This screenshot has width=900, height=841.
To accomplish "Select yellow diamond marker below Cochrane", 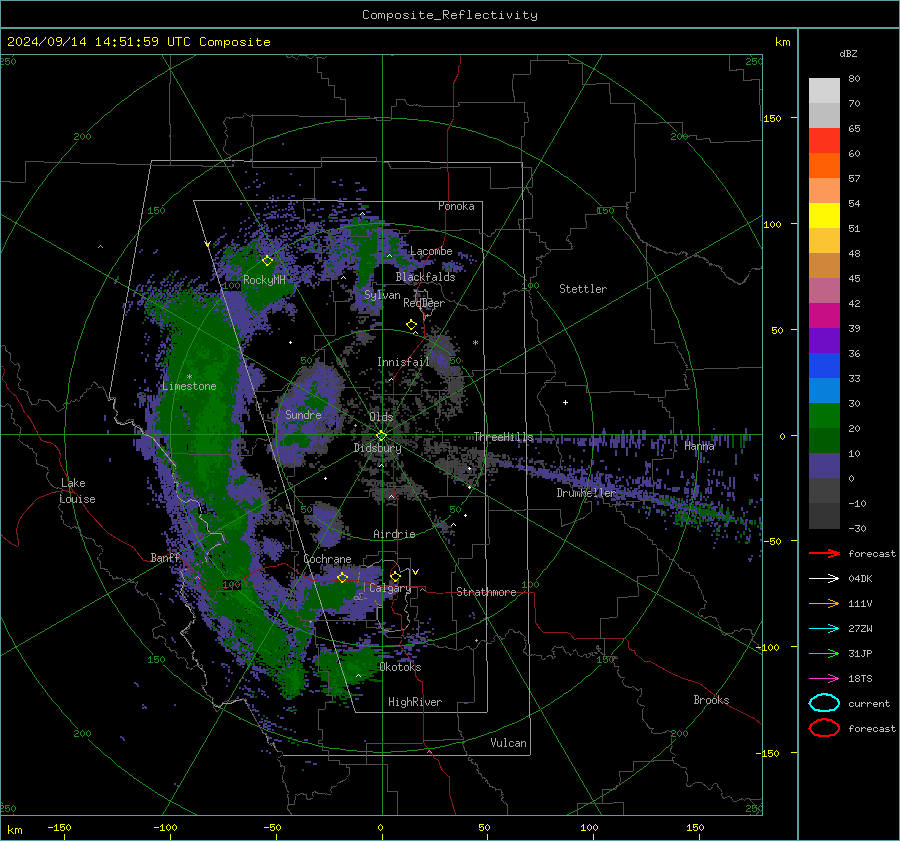I will (342, 577).
